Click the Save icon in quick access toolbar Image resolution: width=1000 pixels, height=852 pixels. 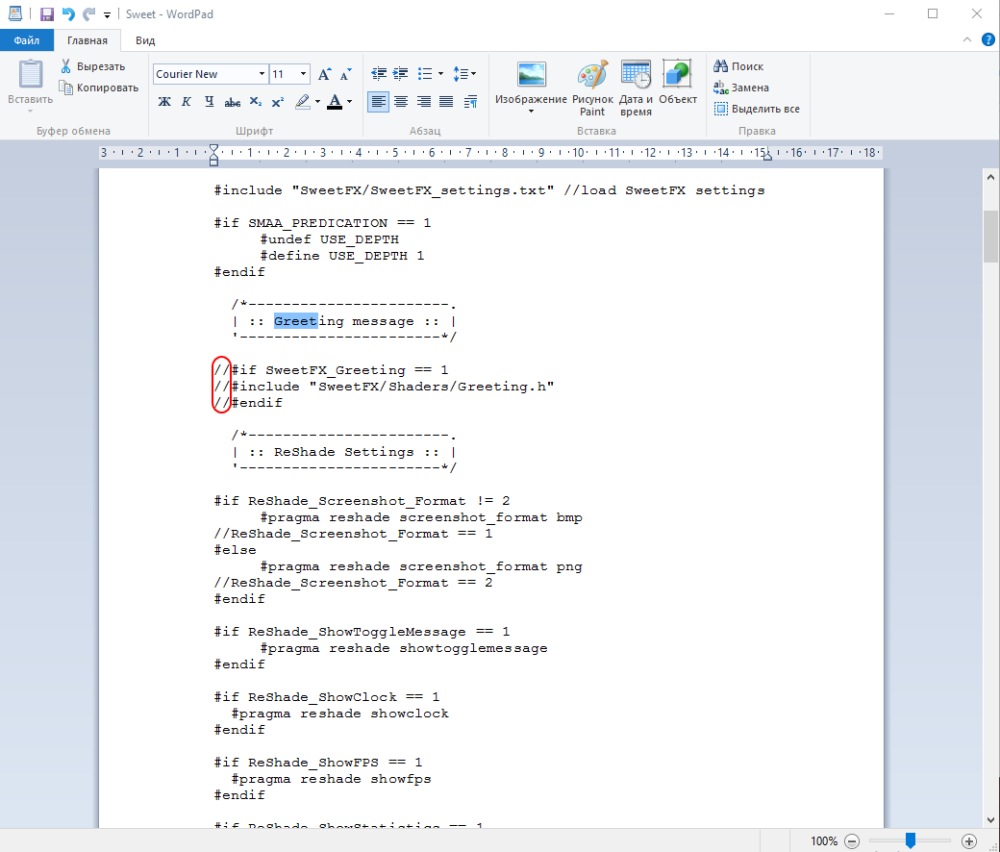[x=47, y=14]
